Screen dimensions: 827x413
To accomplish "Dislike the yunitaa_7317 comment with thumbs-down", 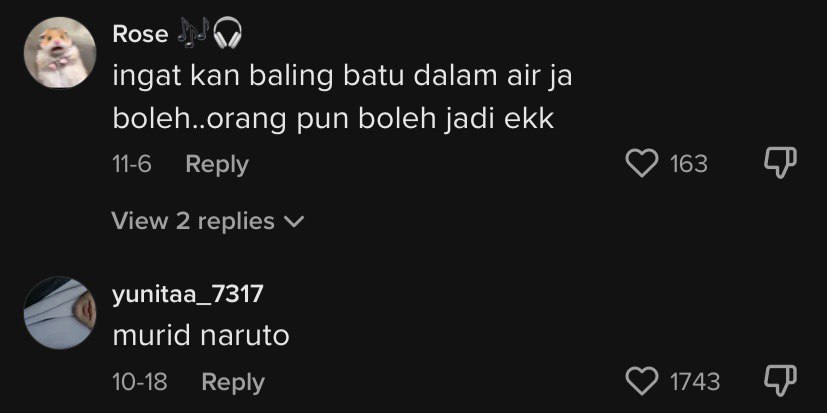I will pos(780,380).
